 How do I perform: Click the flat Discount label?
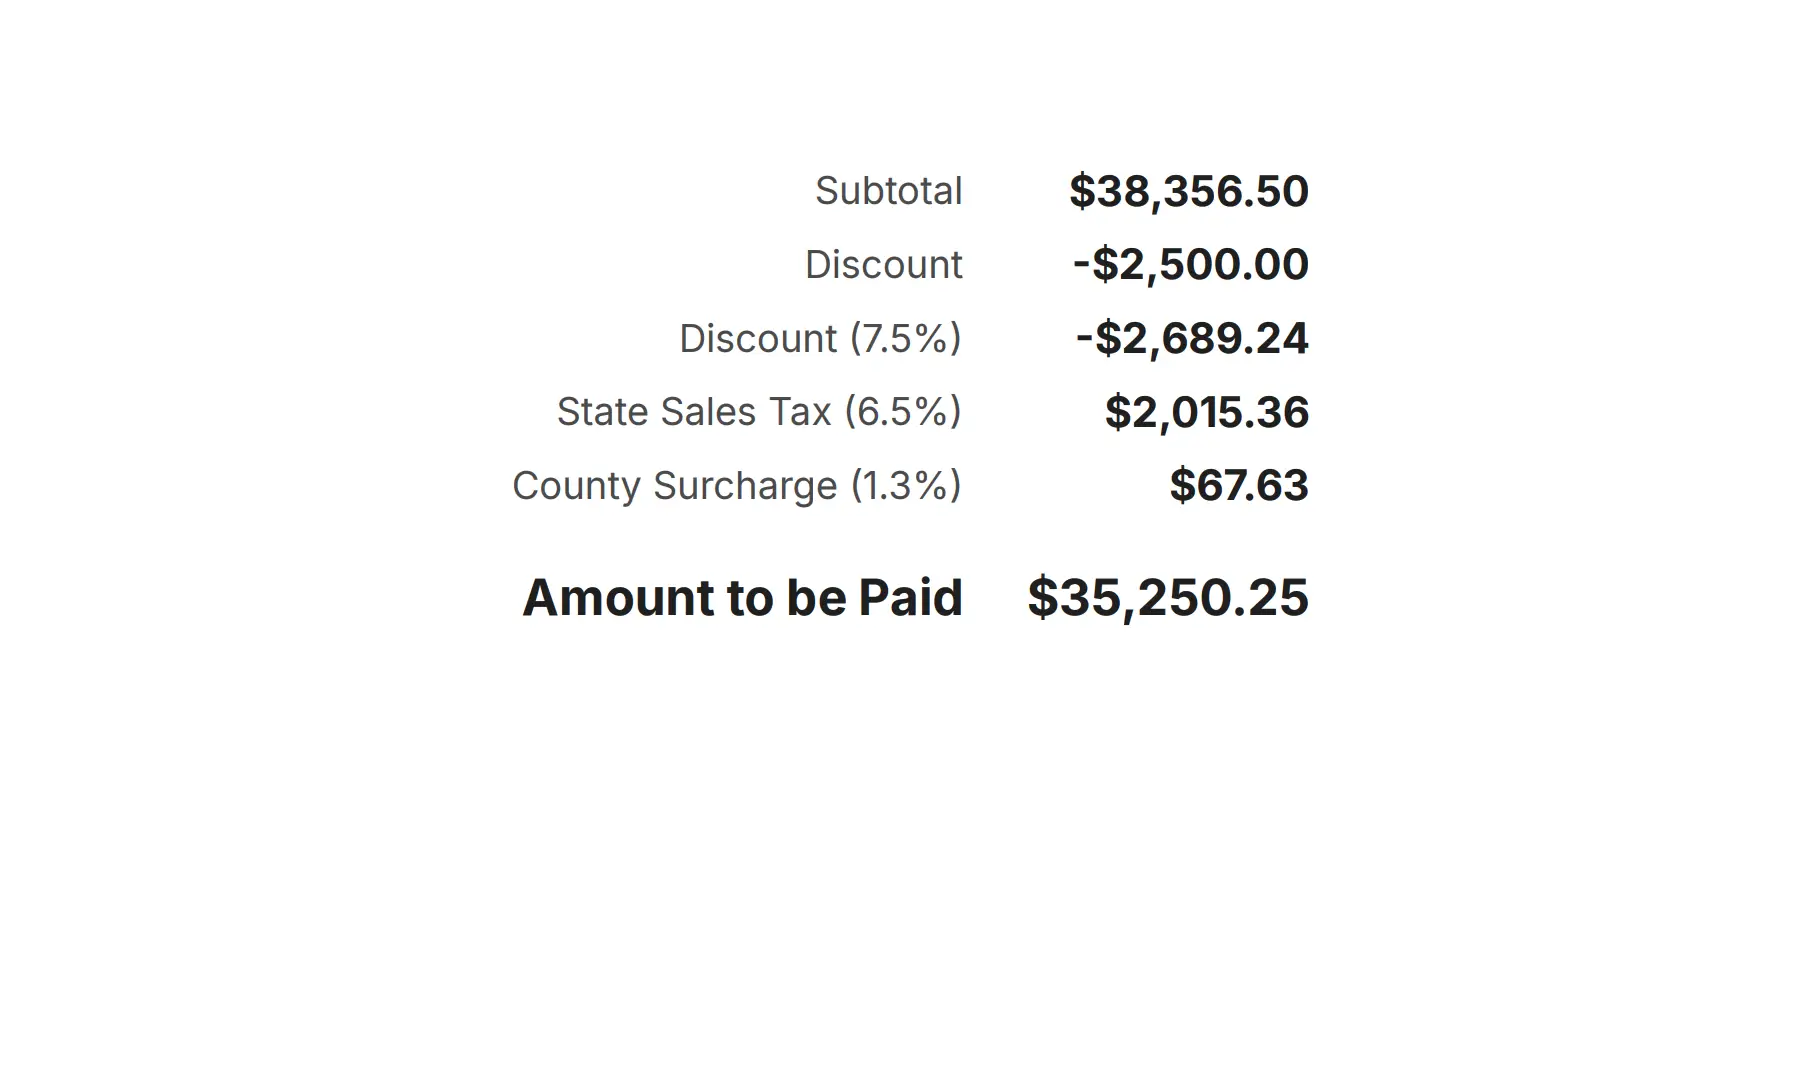point(884,264)
